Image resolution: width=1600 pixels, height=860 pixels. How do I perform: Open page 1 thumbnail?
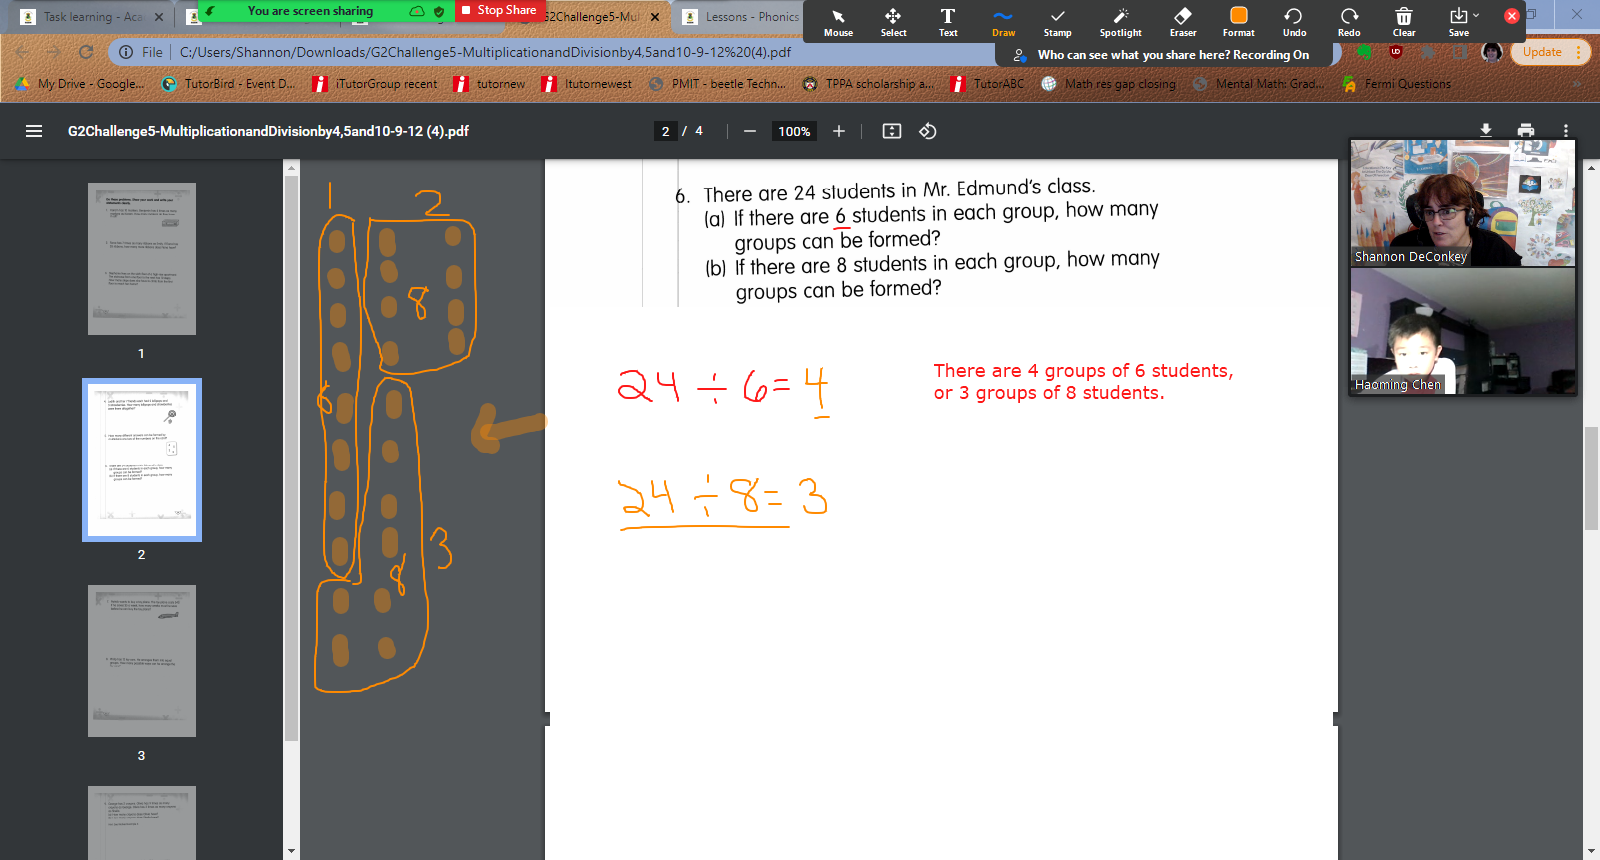point(142,259)
